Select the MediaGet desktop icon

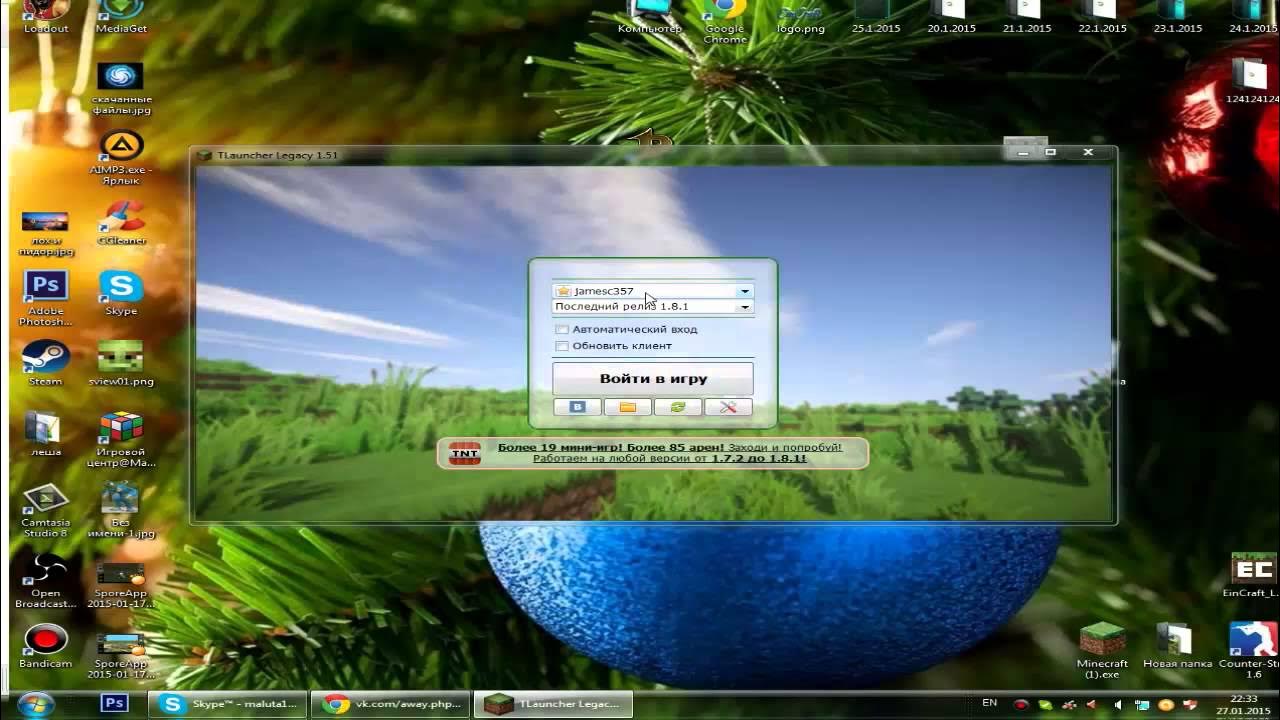(x=121, y=17)
